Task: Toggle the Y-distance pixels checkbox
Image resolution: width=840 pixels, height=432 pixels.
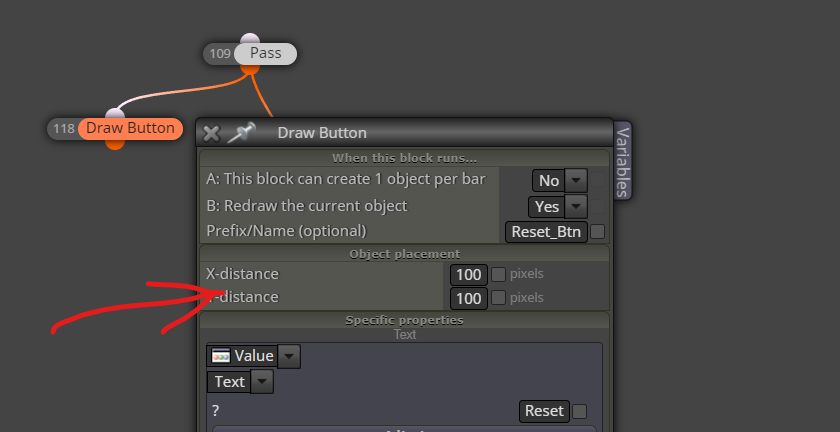Action: click(498, 297)
